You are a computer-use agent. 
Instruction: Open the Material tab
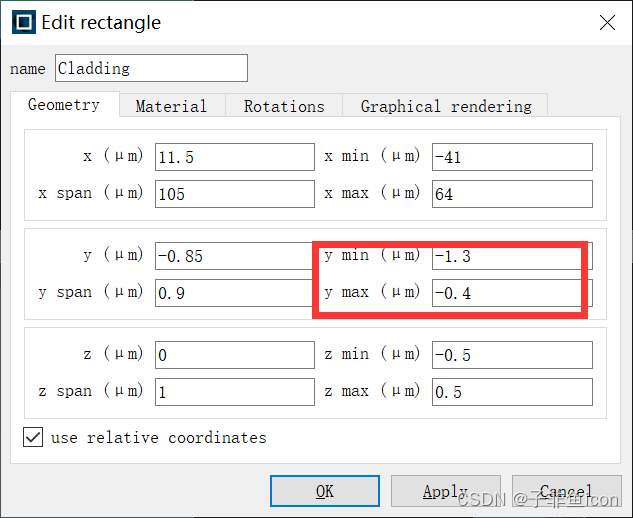coord(172,106)
